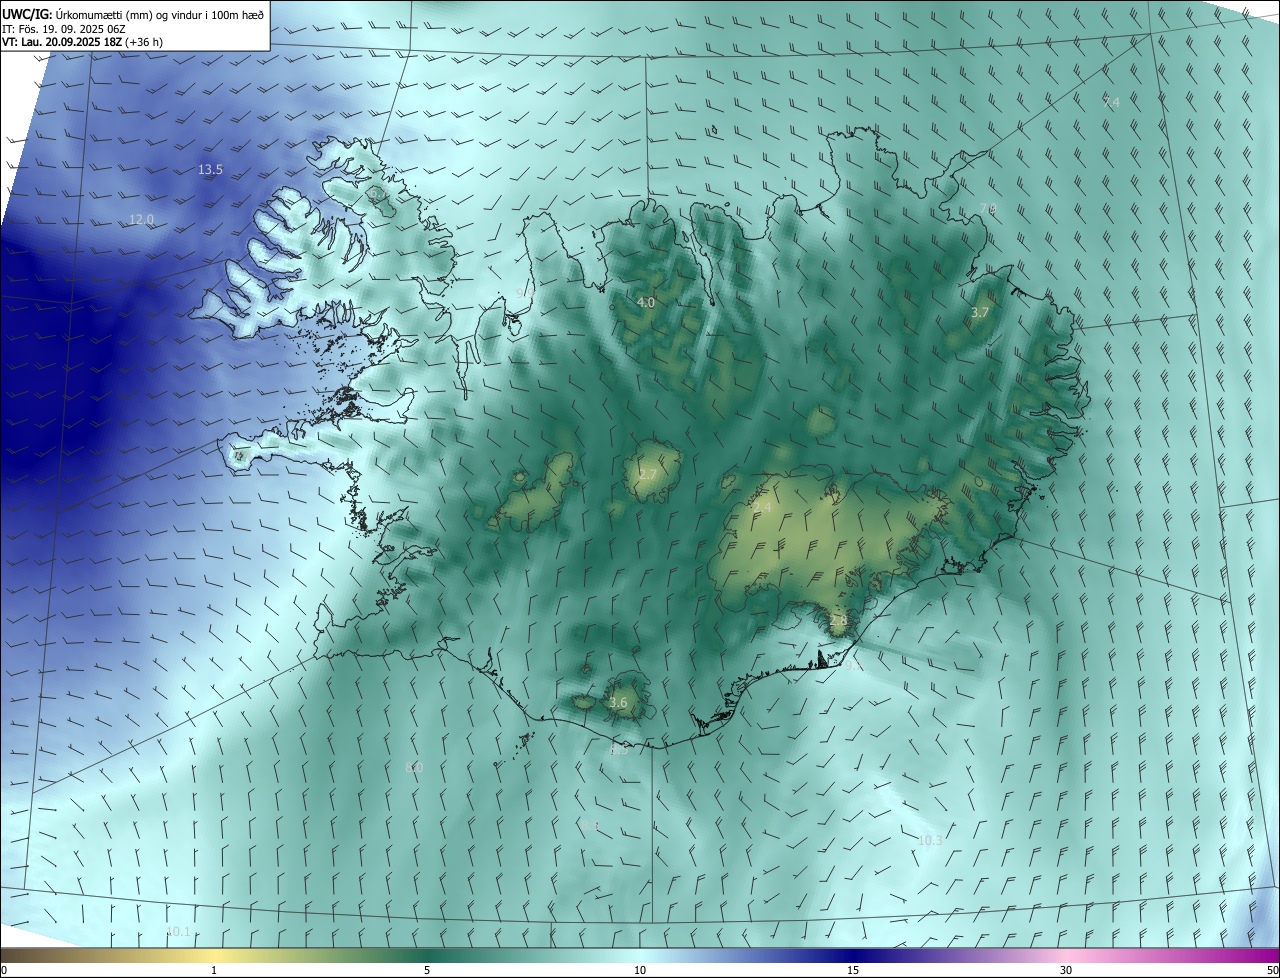Screen dimensions: 1280x978
Task: Click the 13.5 value label off the Westfjords
Action: click(x=210, y=170)
